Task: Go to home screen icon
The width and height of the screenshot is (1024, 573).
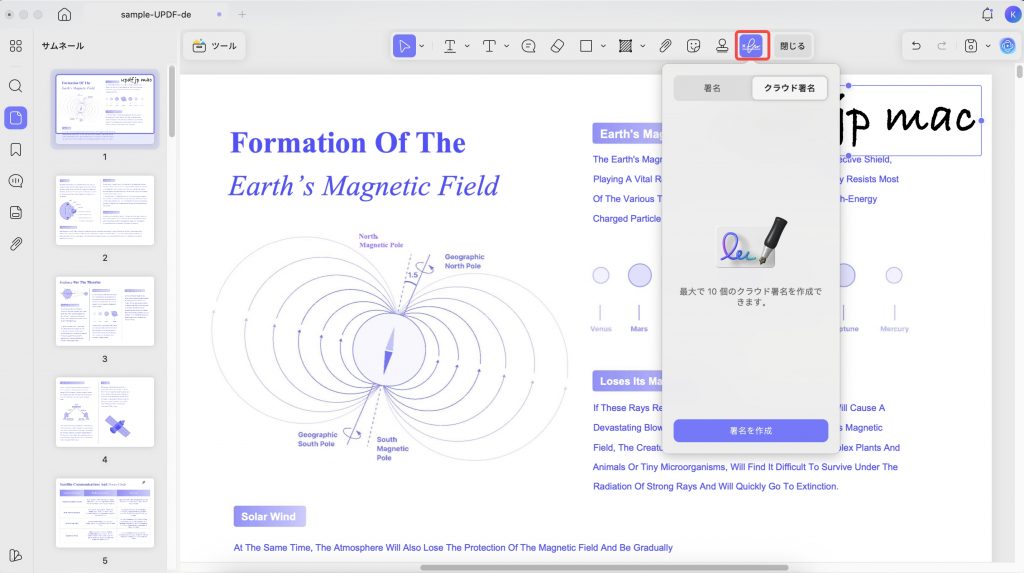Action: click(x=65, y=14)
